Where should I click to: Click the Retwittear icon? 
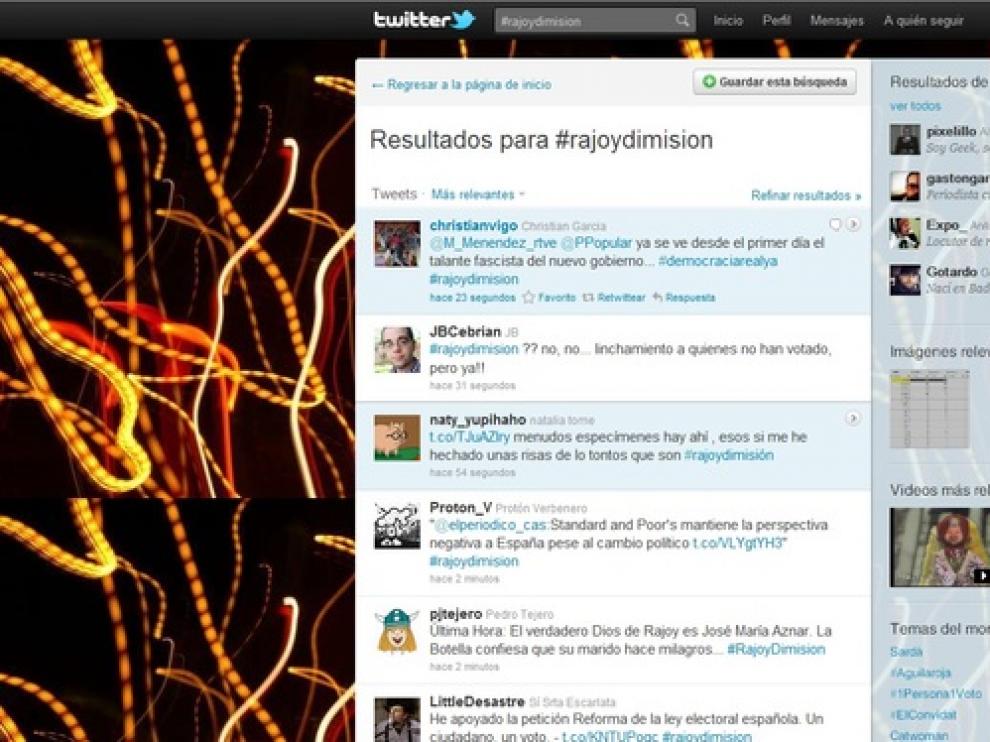[588, 297]
